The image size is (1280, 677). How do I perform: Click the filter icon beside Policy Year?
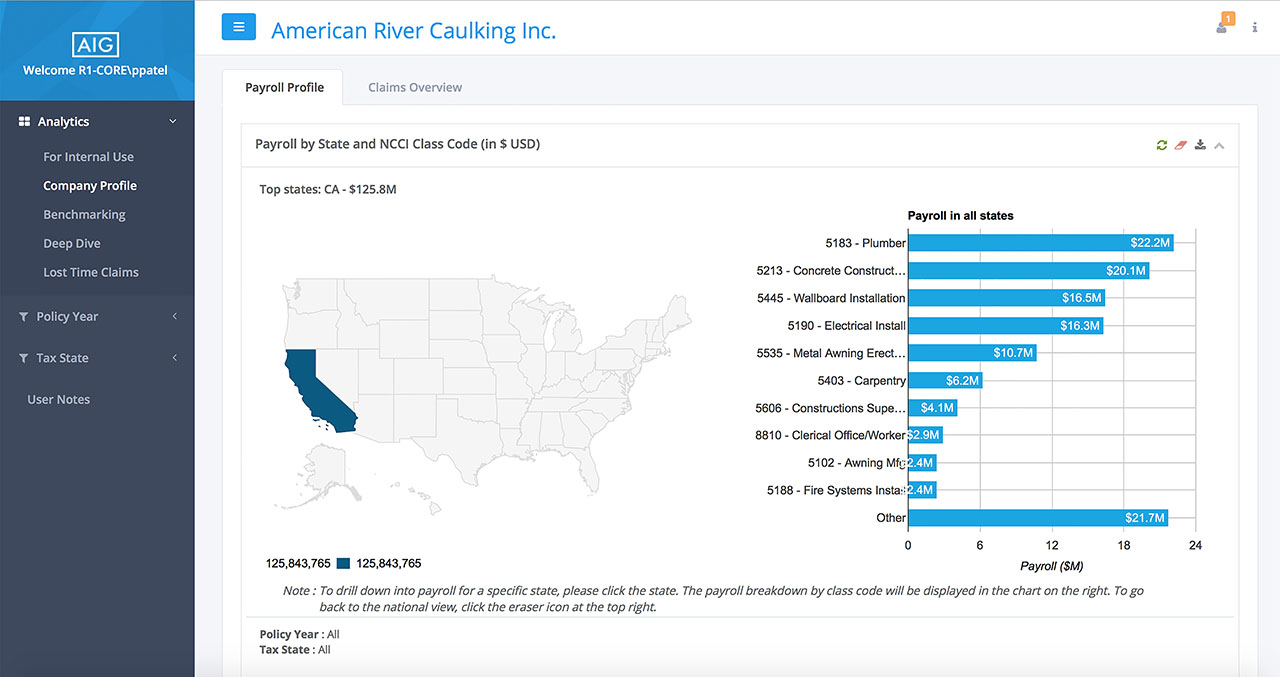(22, 316)
